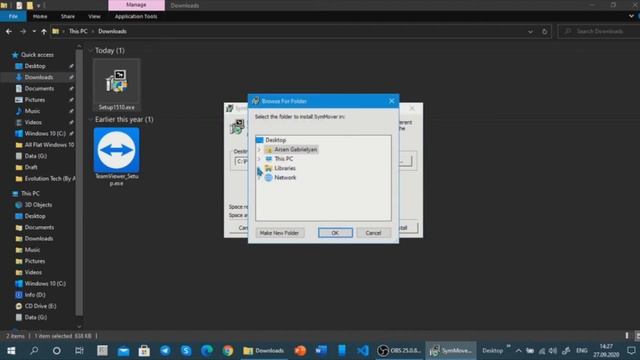This screenshot has width=640, height=360.
Task: Select Libraries in the folder tree
Action: [x=285, y=168]
